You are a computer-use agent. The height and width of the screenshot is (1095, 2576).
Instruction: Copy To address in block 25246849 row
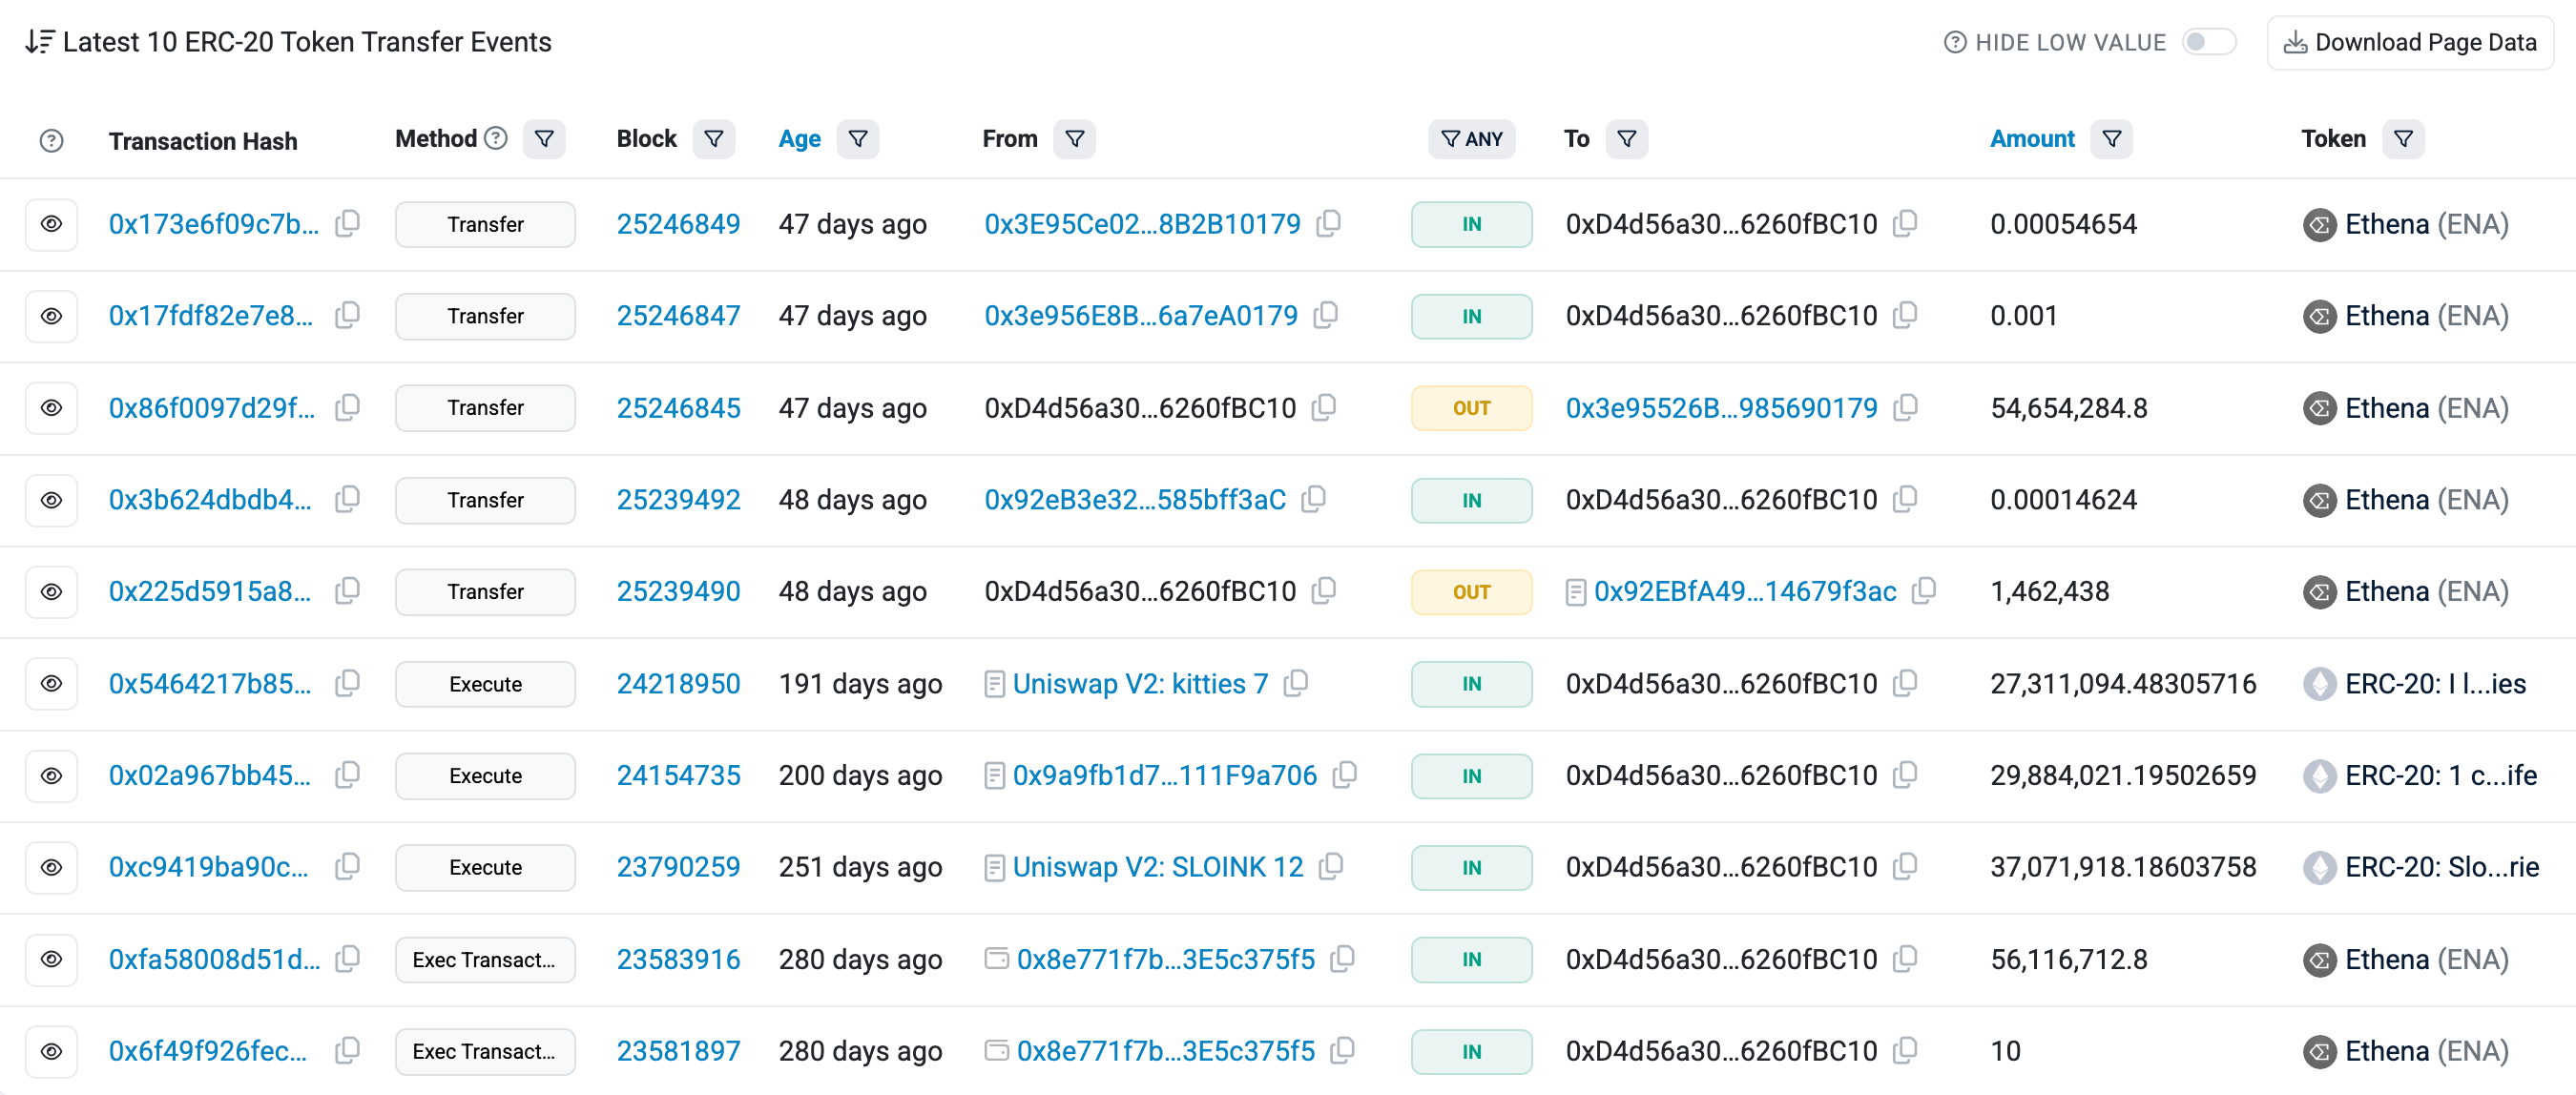[x=1905, y=223]
